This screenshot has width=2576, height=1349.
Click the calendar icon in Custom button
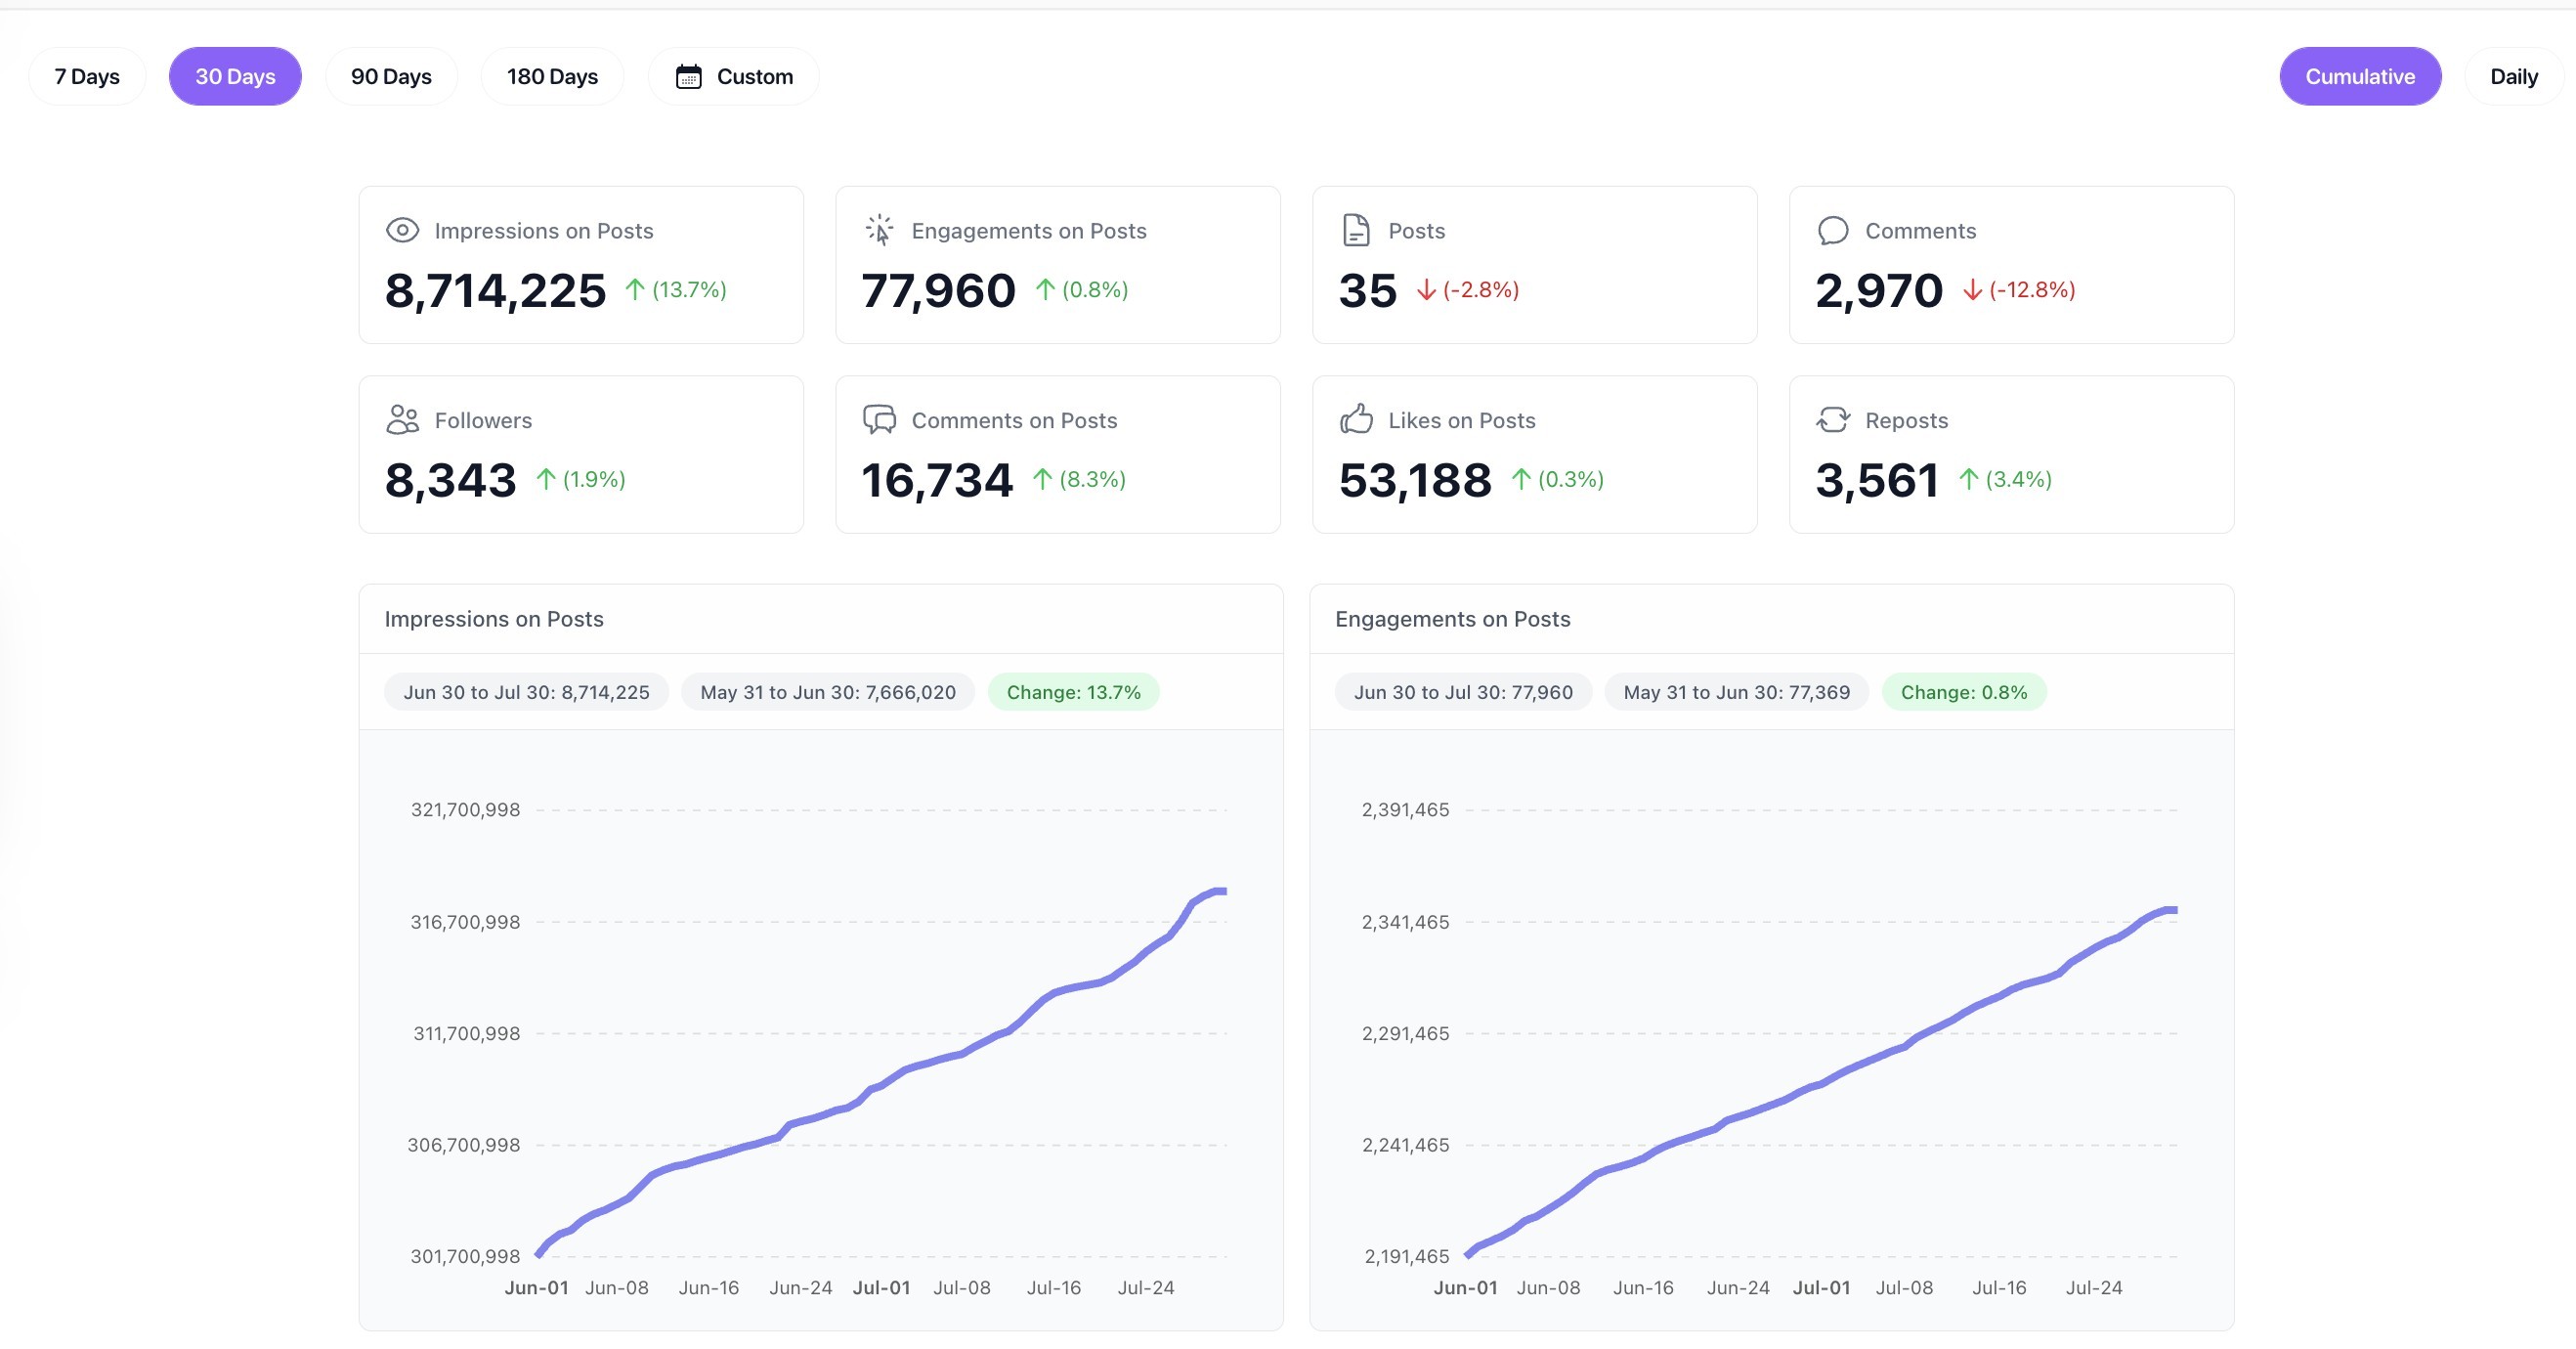coord(688,76)
